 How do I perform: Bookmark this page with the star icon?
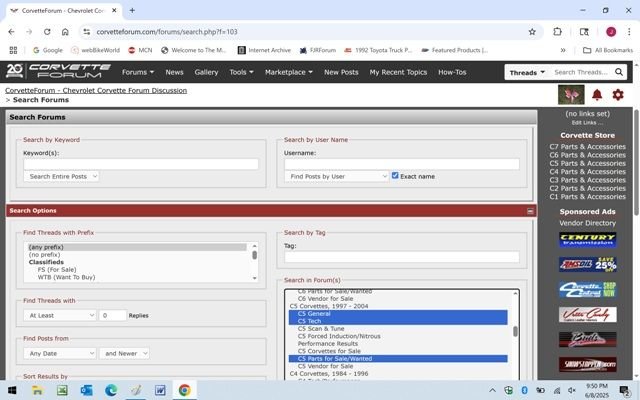tap(532, 31)
